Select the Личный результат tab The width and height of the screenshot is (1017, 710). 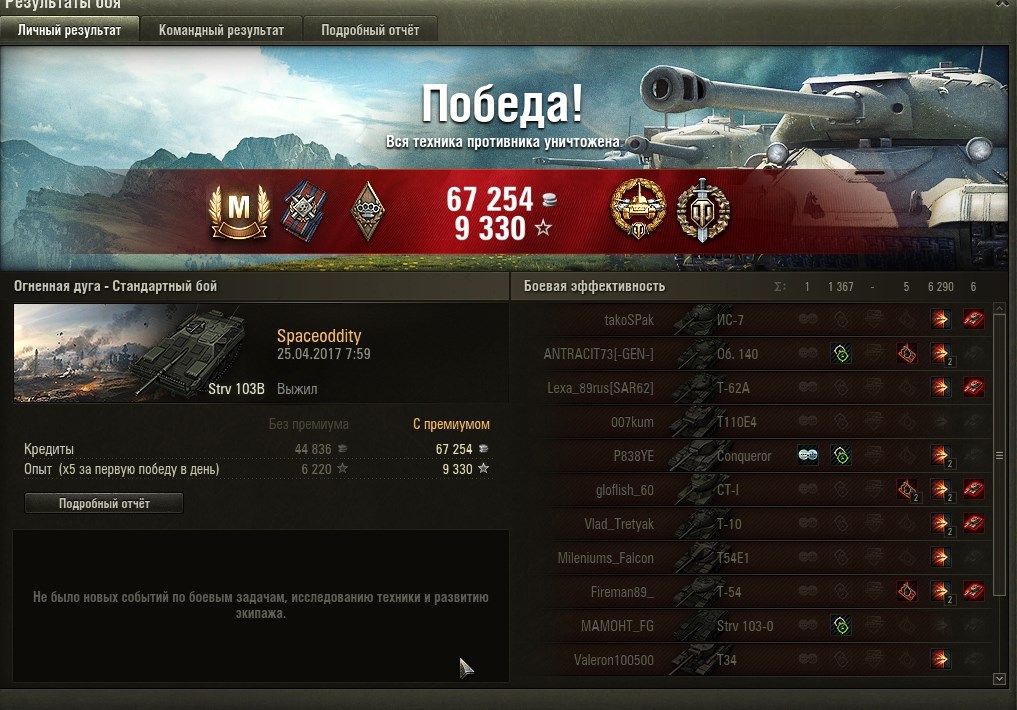tap(69, 30)
